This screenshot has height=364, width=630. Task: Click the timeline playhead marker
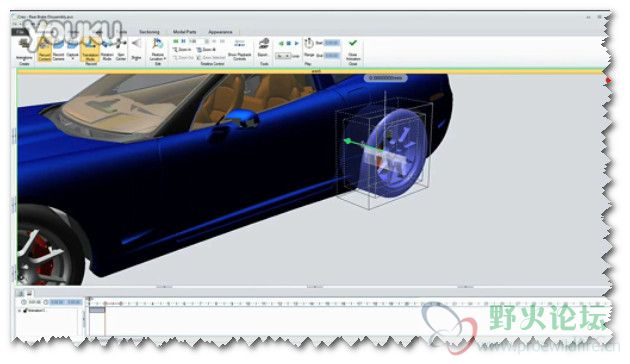90,299
